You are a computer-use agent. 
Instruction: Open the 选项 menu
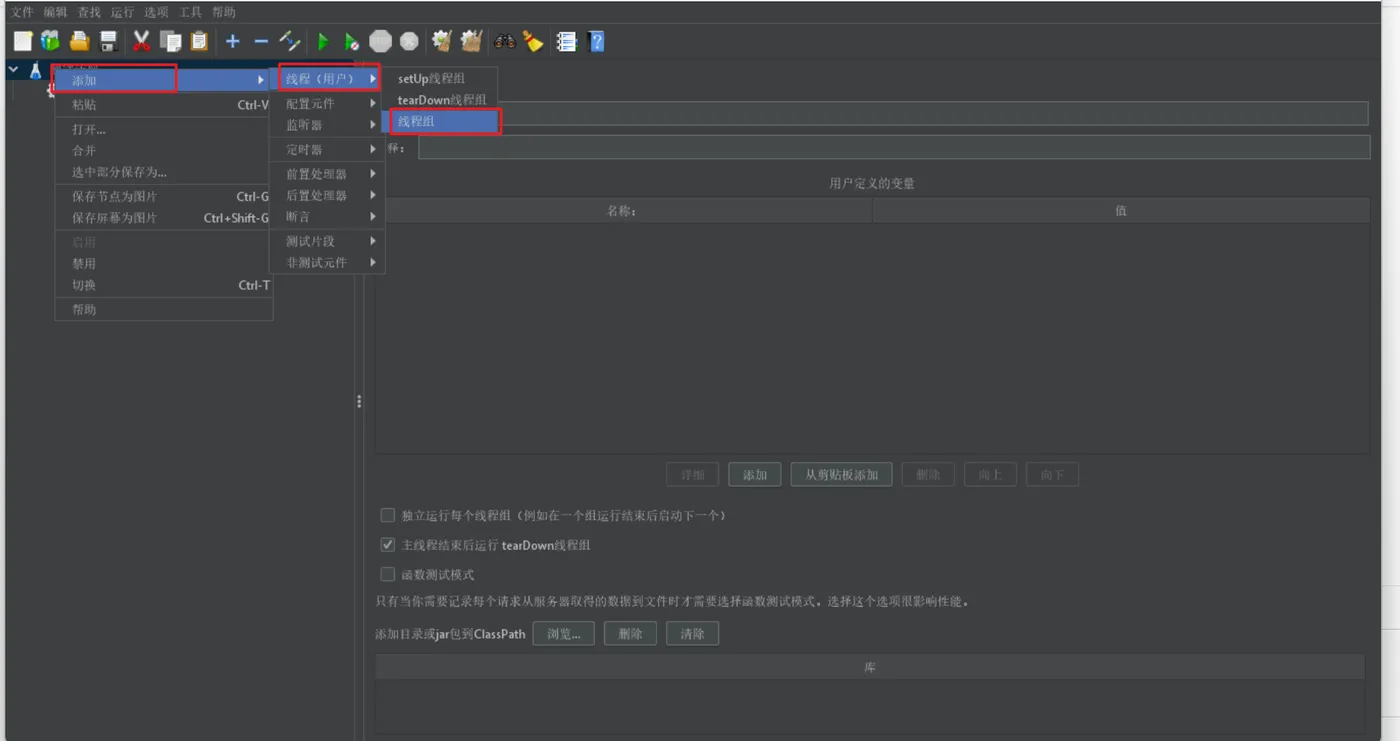(156, 12)
